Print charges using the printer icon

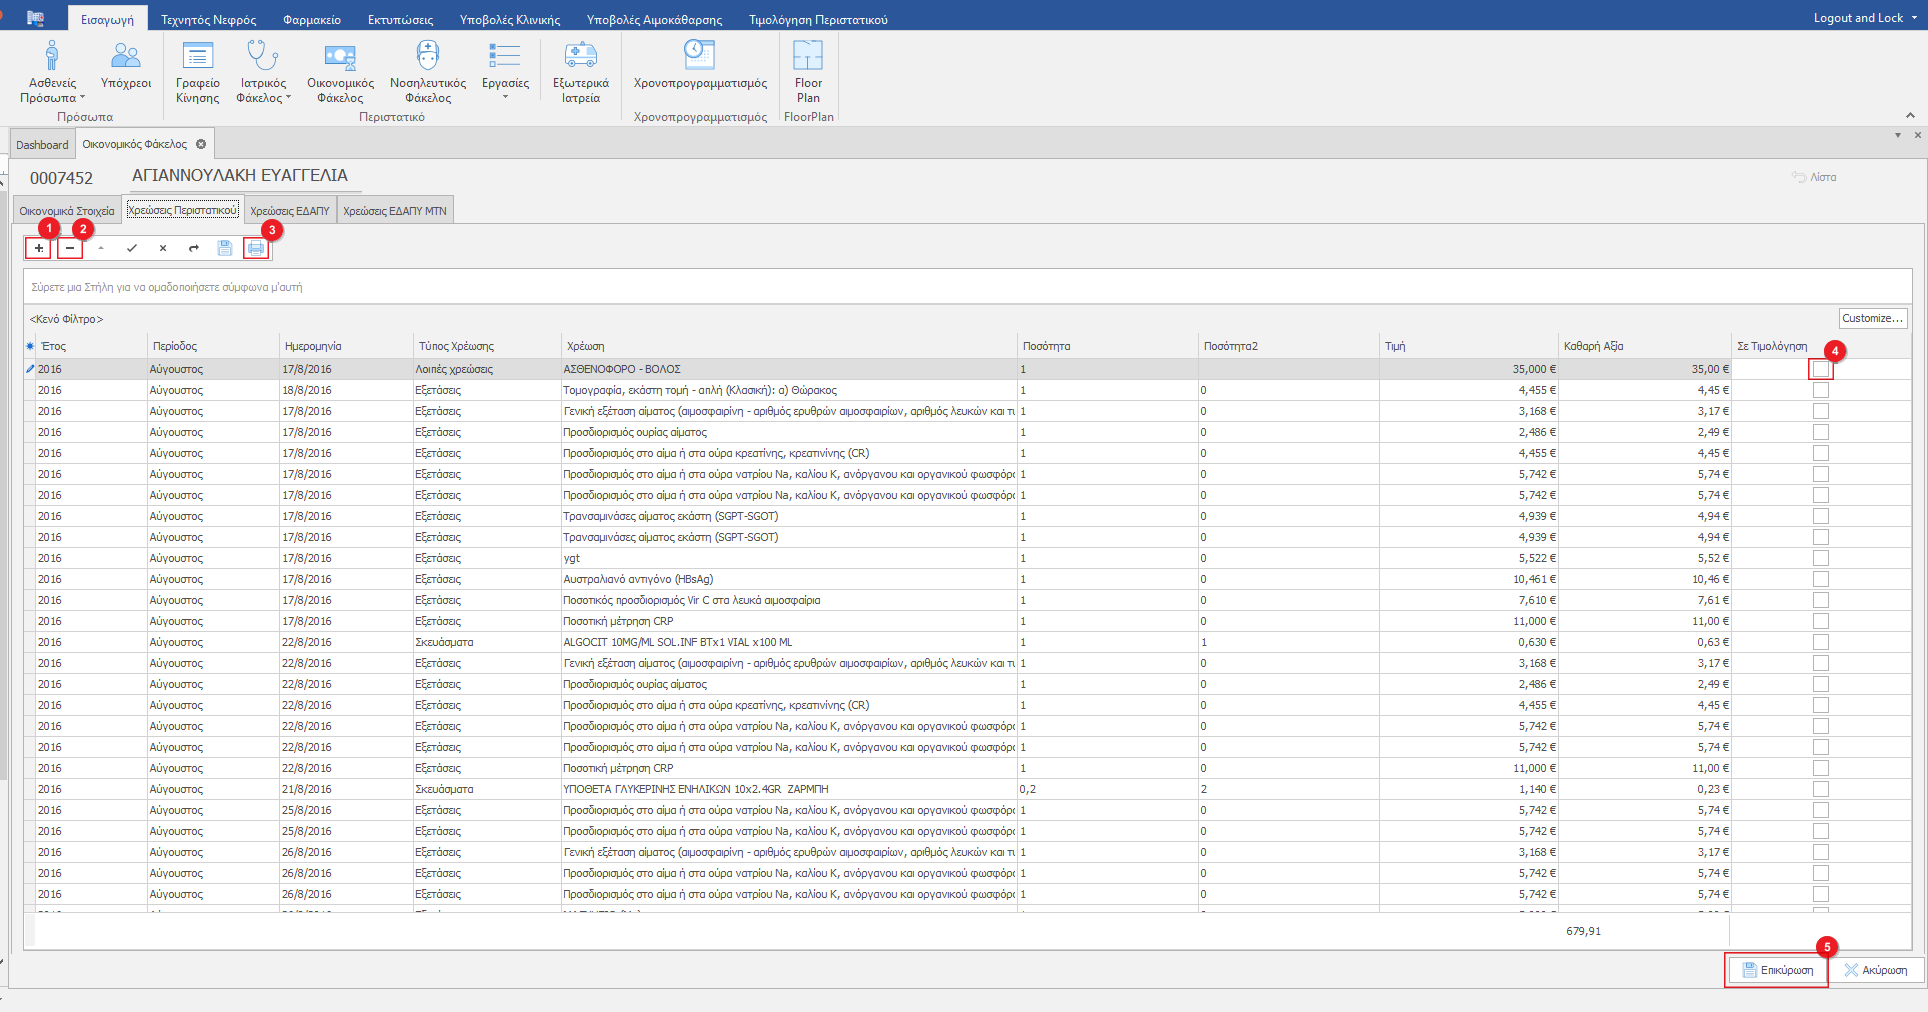[x=256, y=248]
